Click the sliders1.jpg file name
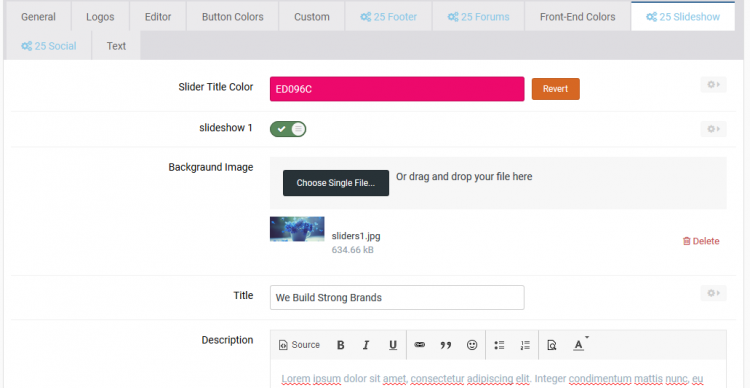This screenshot has width=750, height=388. click(x=356, y=236)
